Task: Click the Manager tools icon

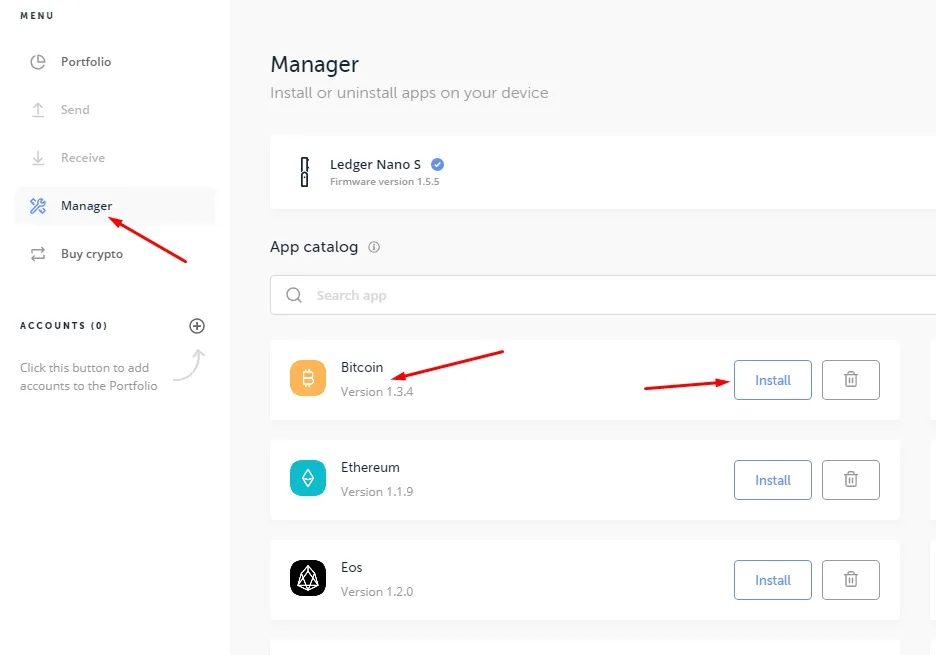Action: click(x=38, y=206)
